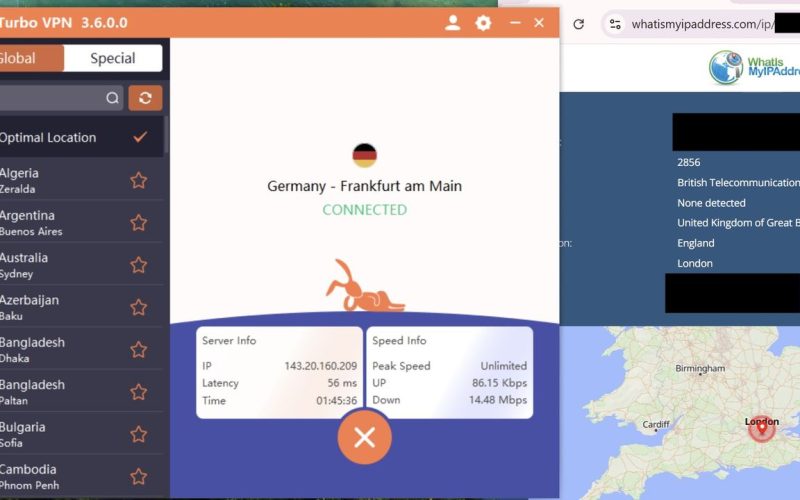Click the CONNECTED status text
Screen dimensions: 800x500
click(x=365, y=210)
